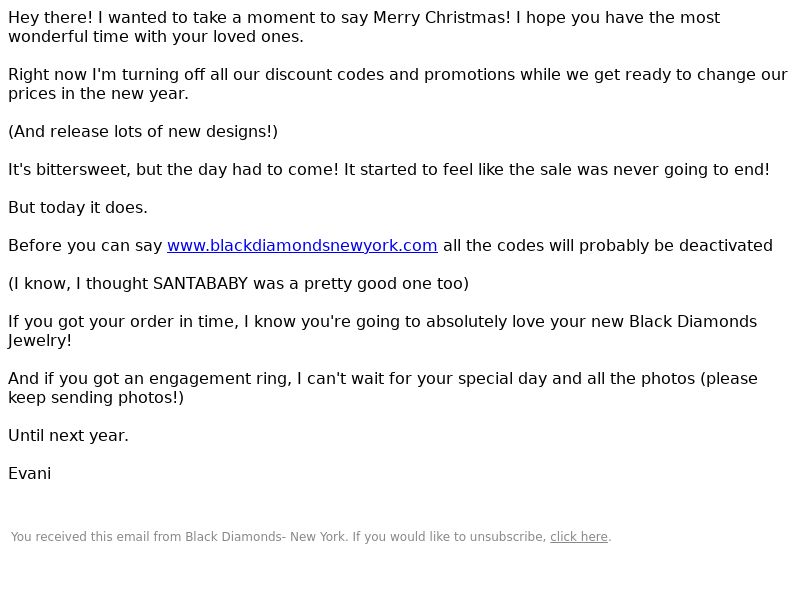Click the text 'prices in the new year.'

(98, 94)
